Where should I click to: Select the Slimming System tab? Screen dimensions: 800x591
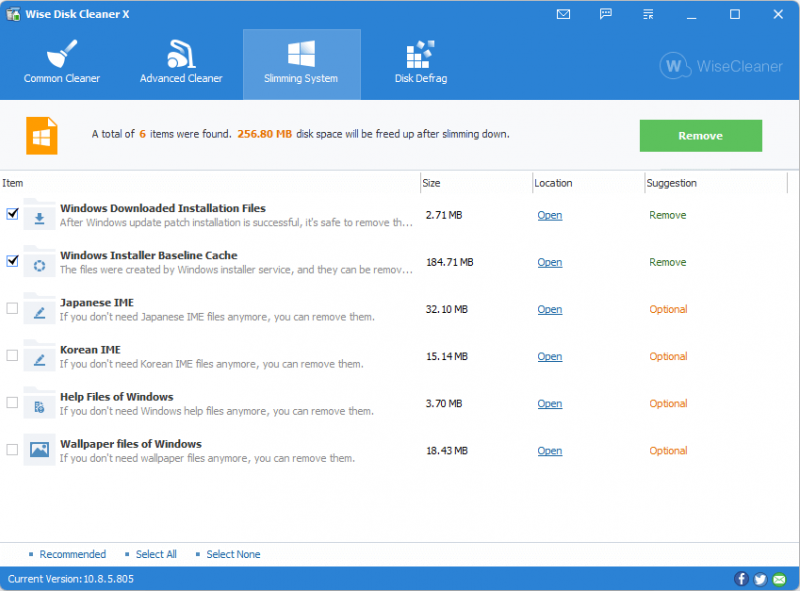pos(302,64)
